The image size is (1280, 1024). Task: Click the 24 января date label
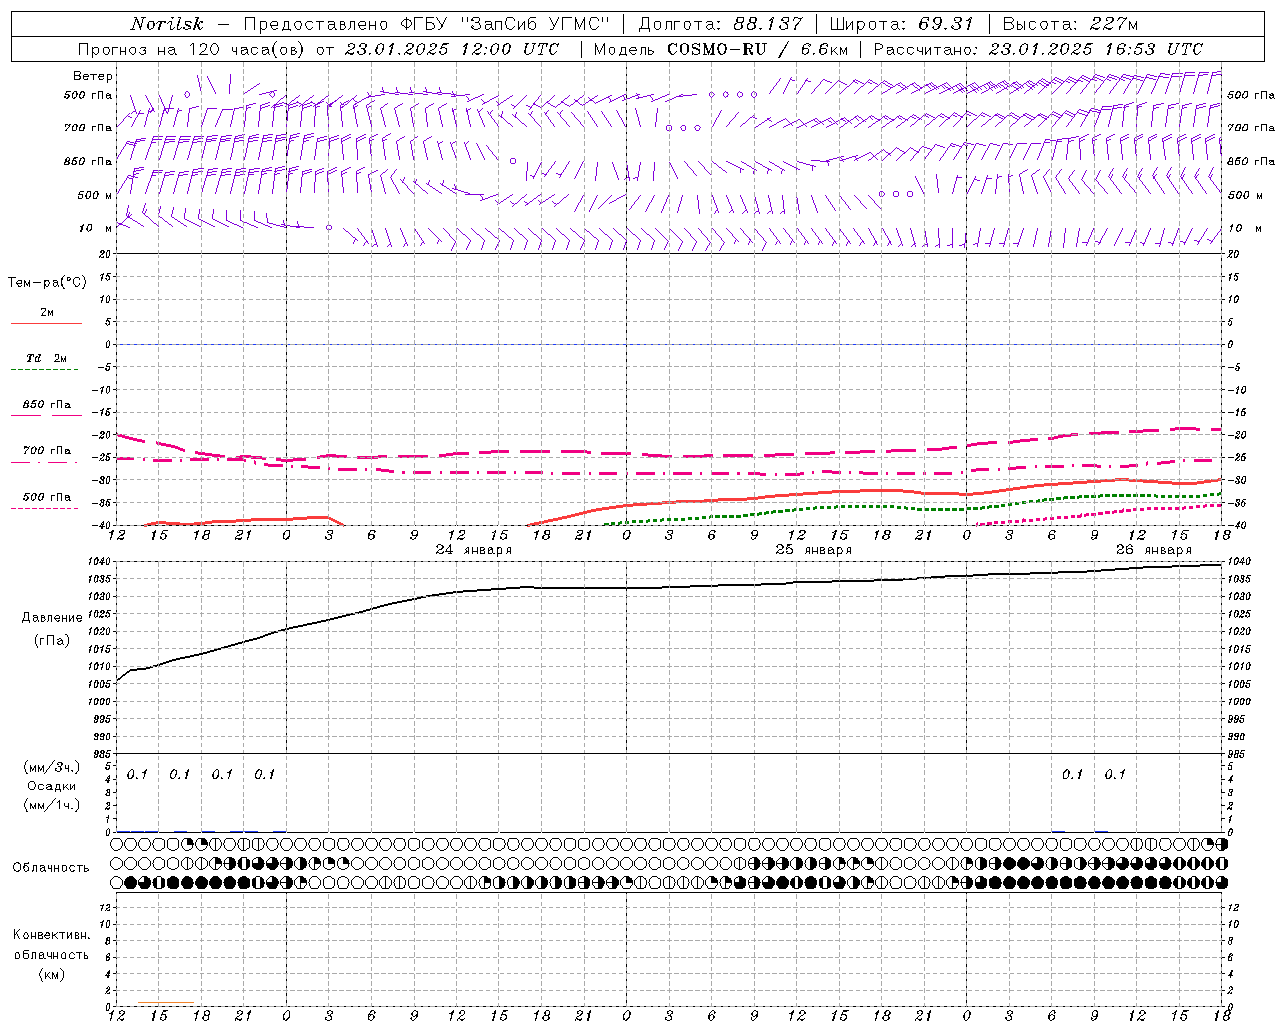473,550
